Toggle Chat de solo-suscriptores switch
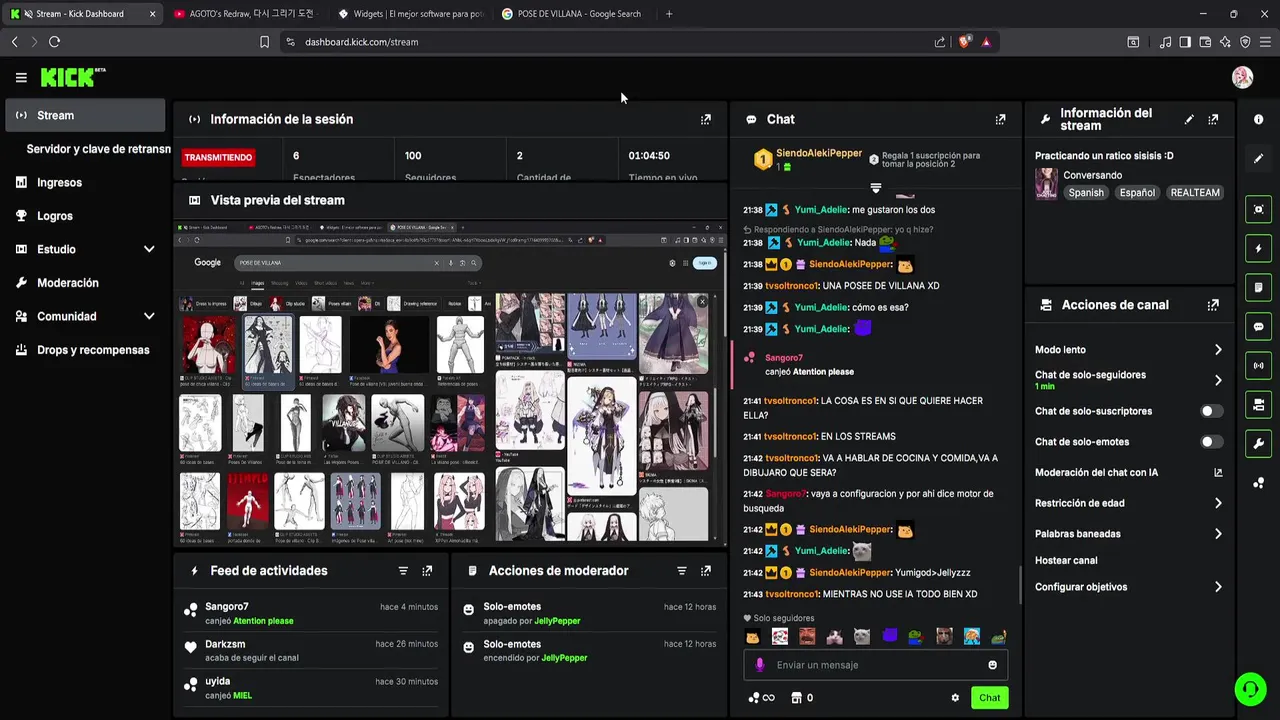The height and width of the screenshot is (720, 1280). click(1211, 411)
